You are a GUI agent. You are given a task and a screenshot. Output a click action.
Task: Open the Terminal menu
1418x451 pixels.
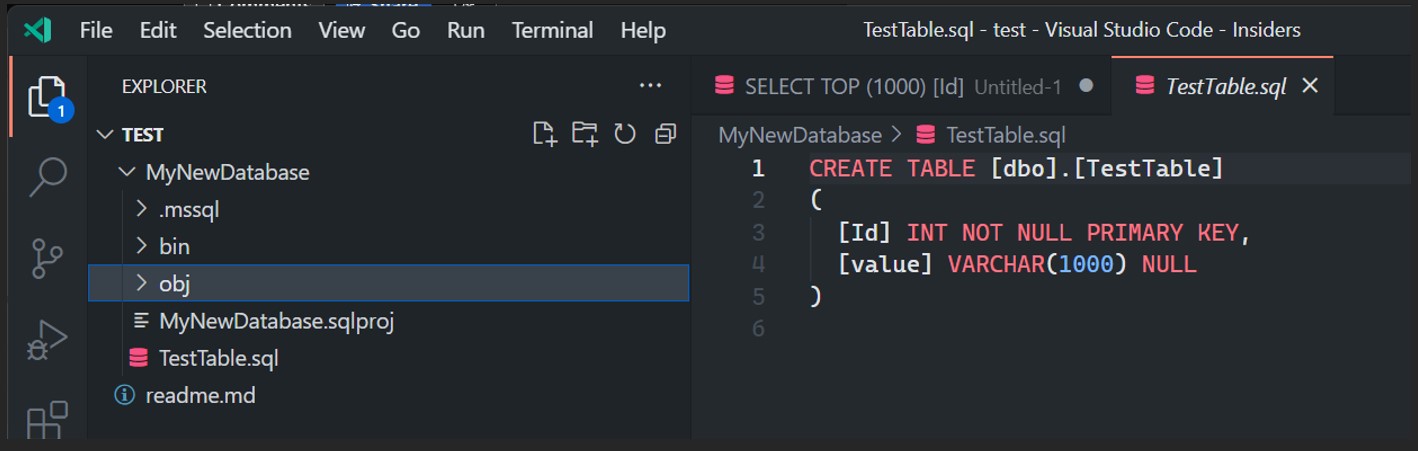[x=552, y=30]
